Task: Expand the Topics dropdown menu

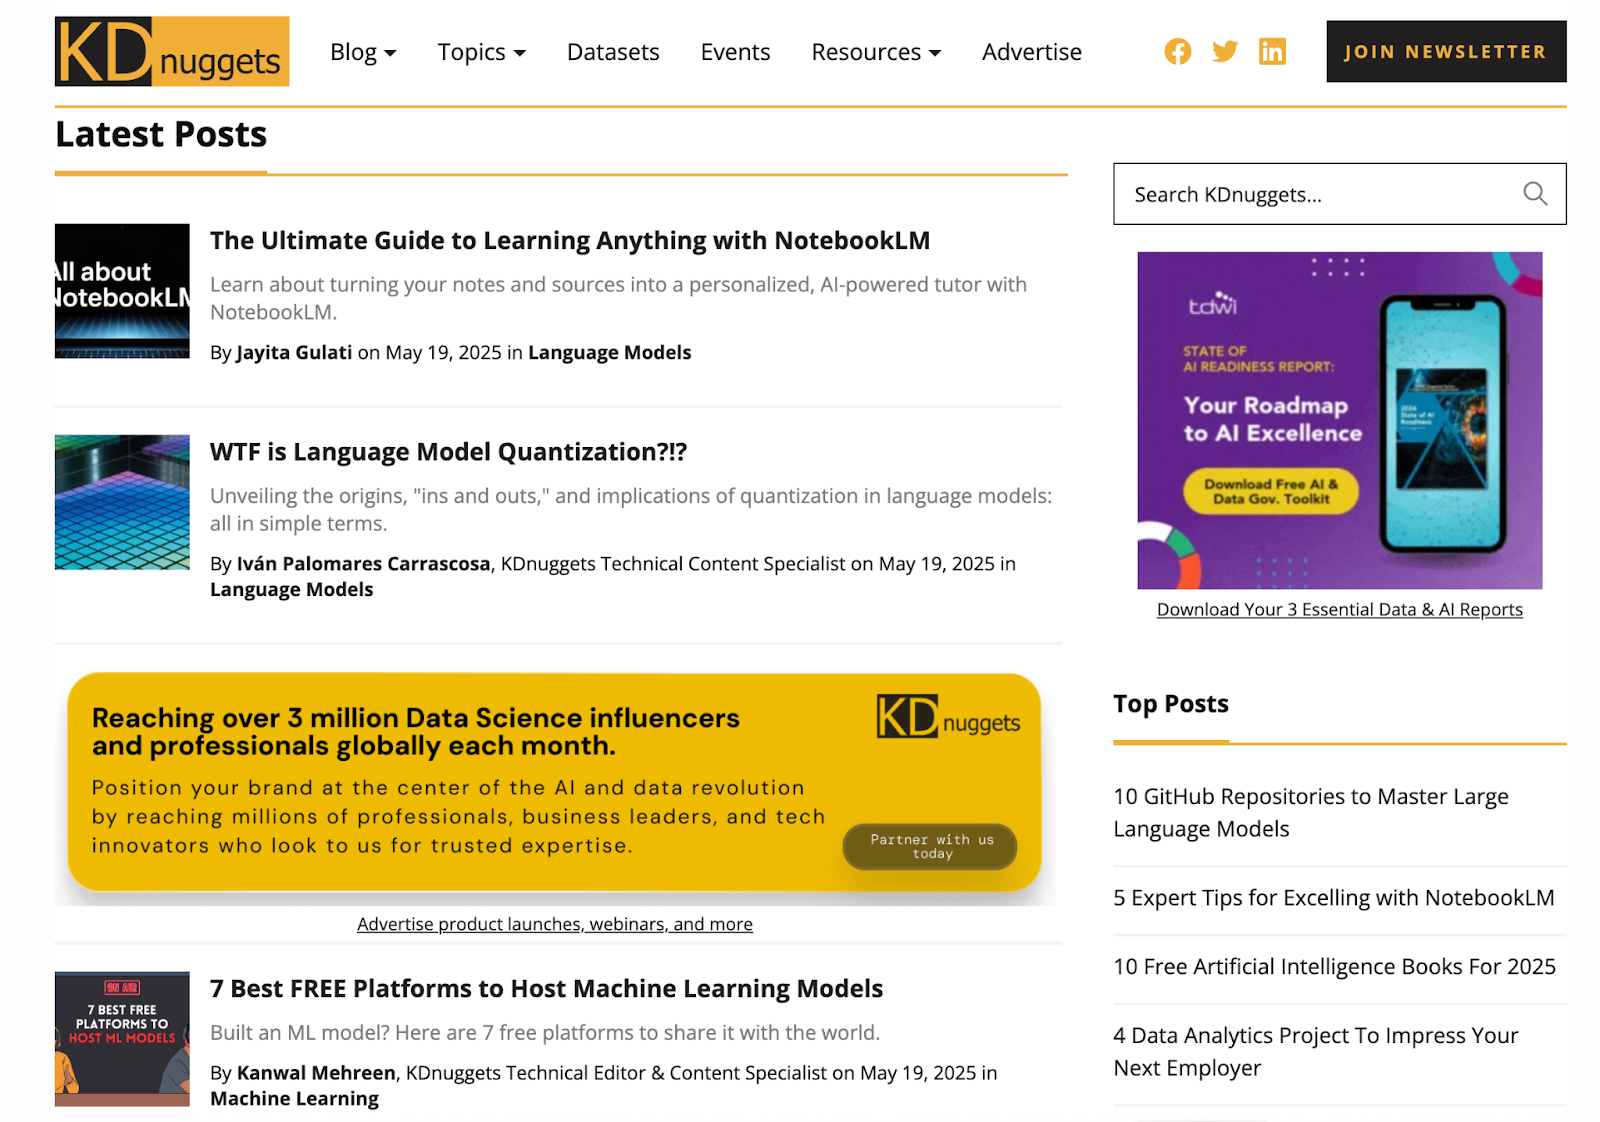Action: click(x=481, y=52)
